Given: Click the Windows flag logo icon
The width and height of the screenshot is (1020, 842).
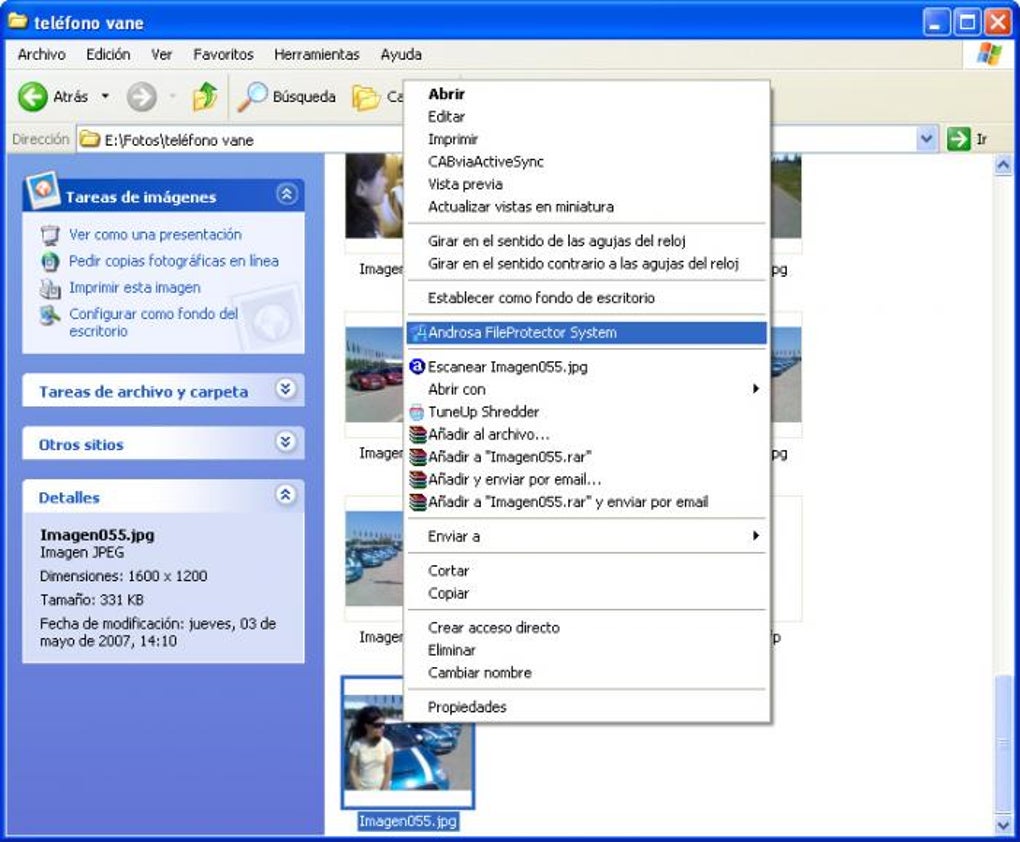Looking at the screenshot, I should 989,55.
